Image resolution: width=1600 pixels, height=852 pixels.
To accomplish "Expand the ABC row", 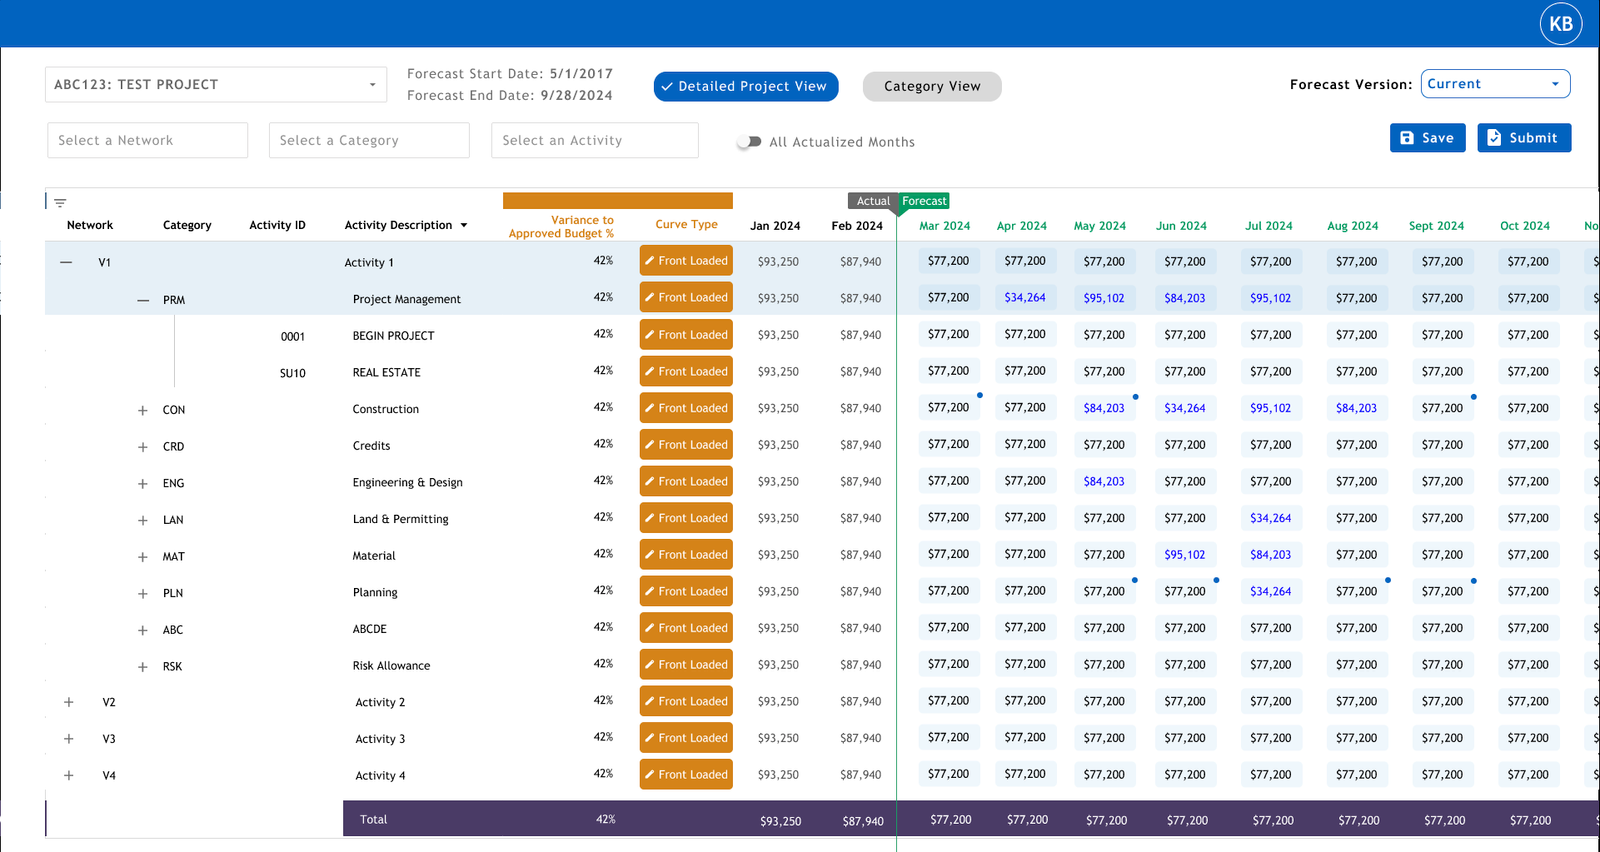I will 142,631.
